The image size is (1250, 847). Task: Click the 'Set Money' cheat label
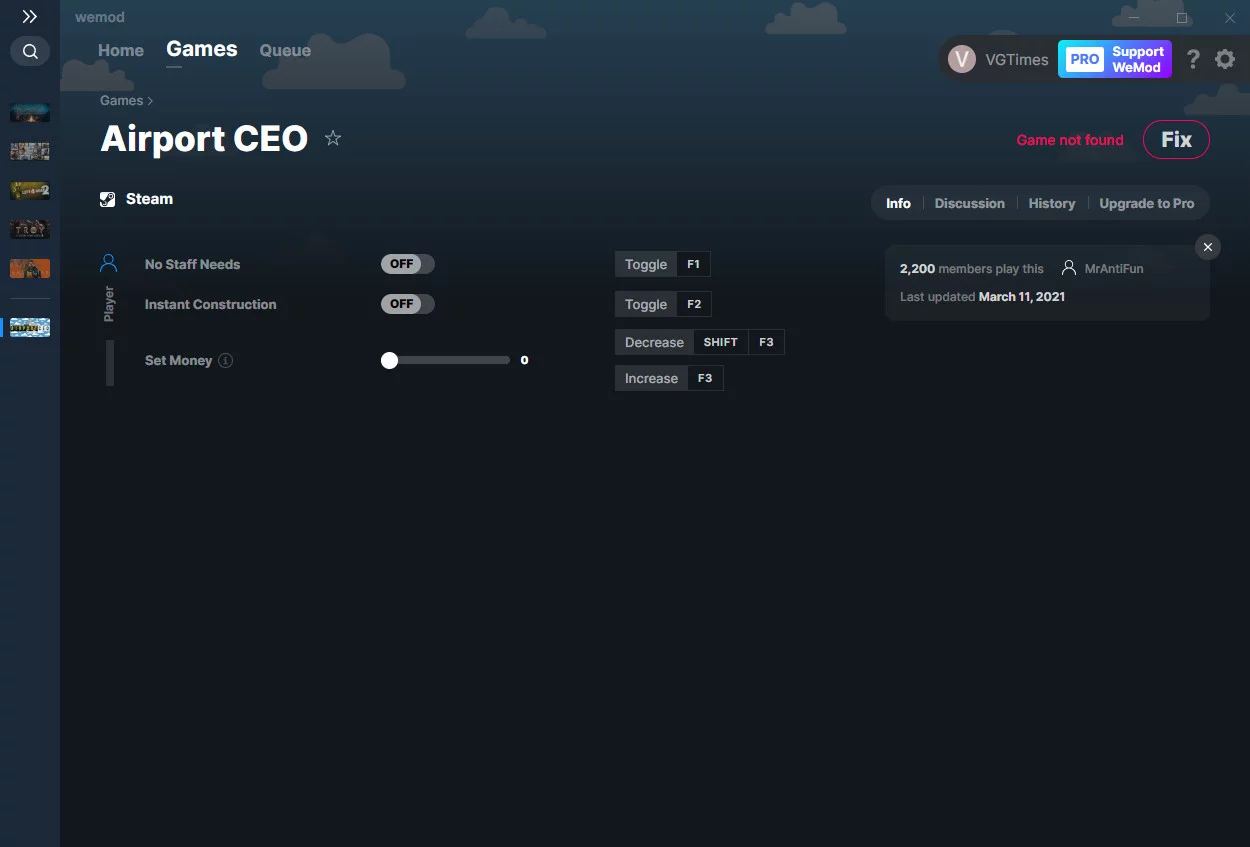[178, 360]
